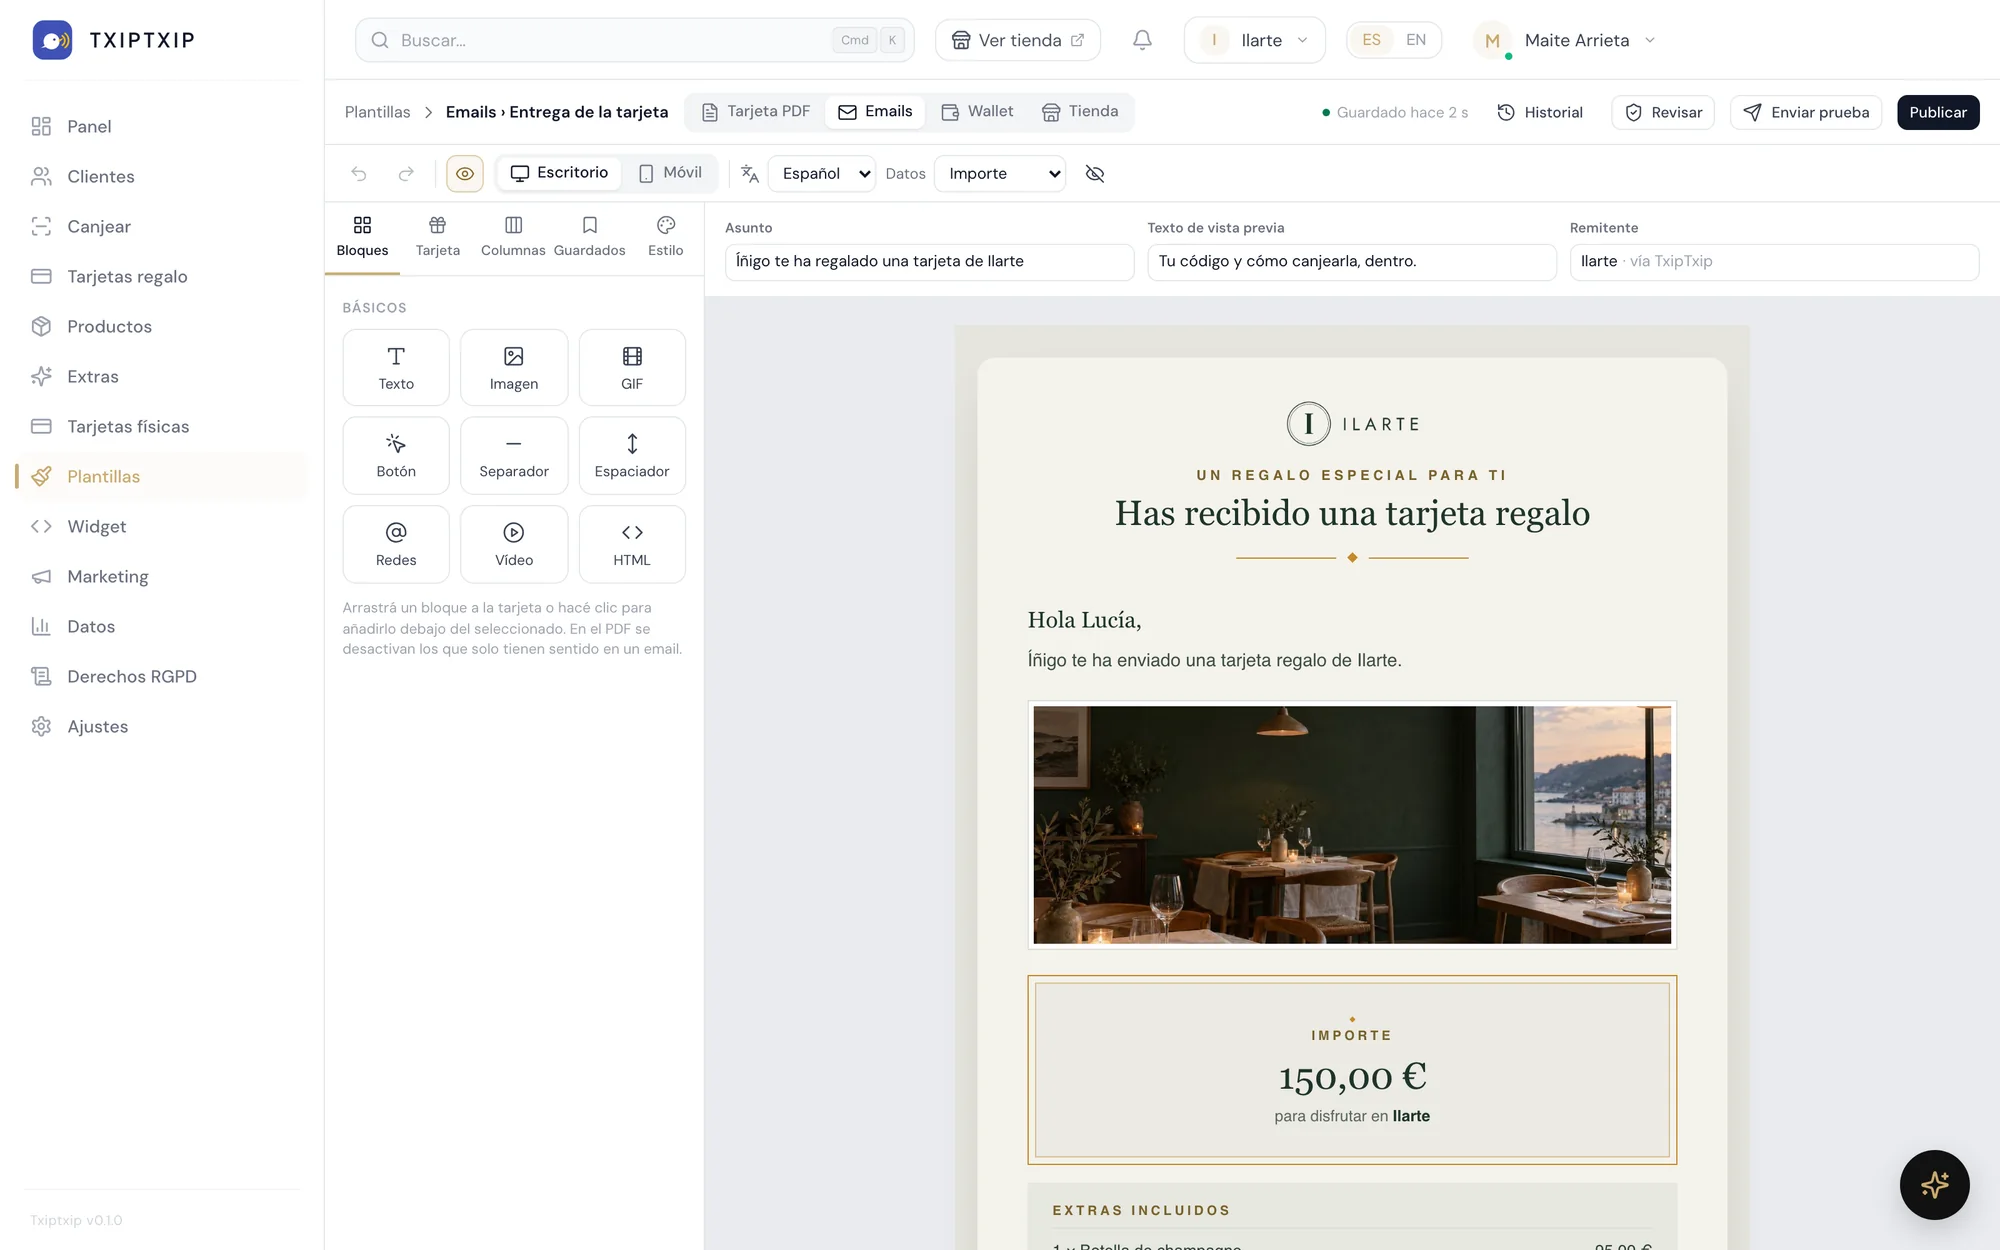Expand the Ilarte store selector
The height and width of the screenshot is (1250, 2000).
pos(1255,40)
